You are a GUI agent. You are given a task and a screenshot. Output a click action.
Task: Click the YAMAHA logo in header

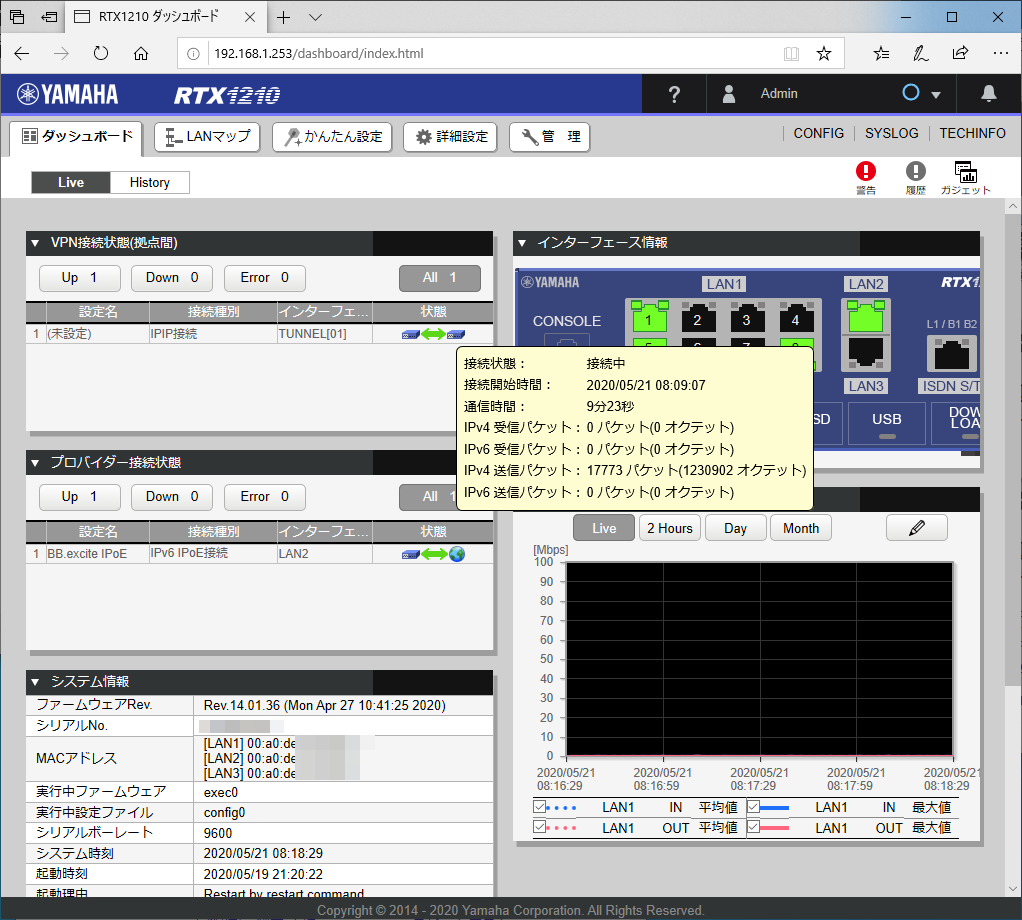point(68,94)
